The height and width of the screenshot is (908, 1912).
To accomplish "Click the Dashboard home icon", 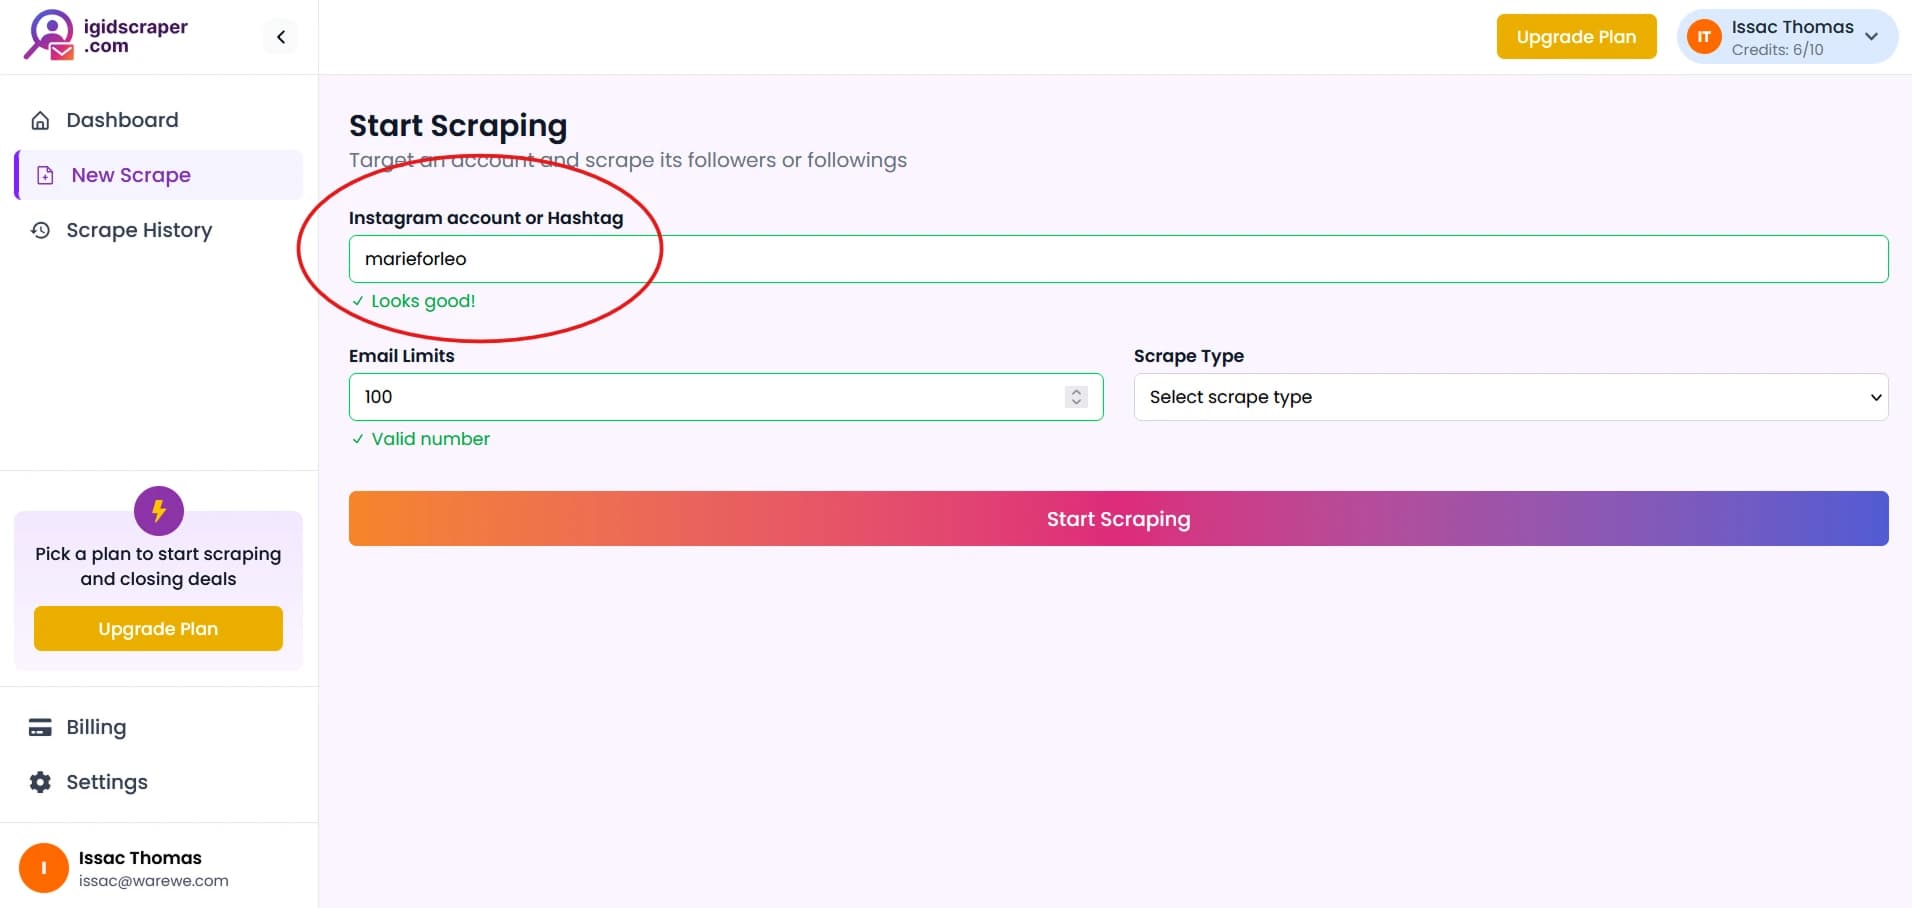I will click(40, 121).
